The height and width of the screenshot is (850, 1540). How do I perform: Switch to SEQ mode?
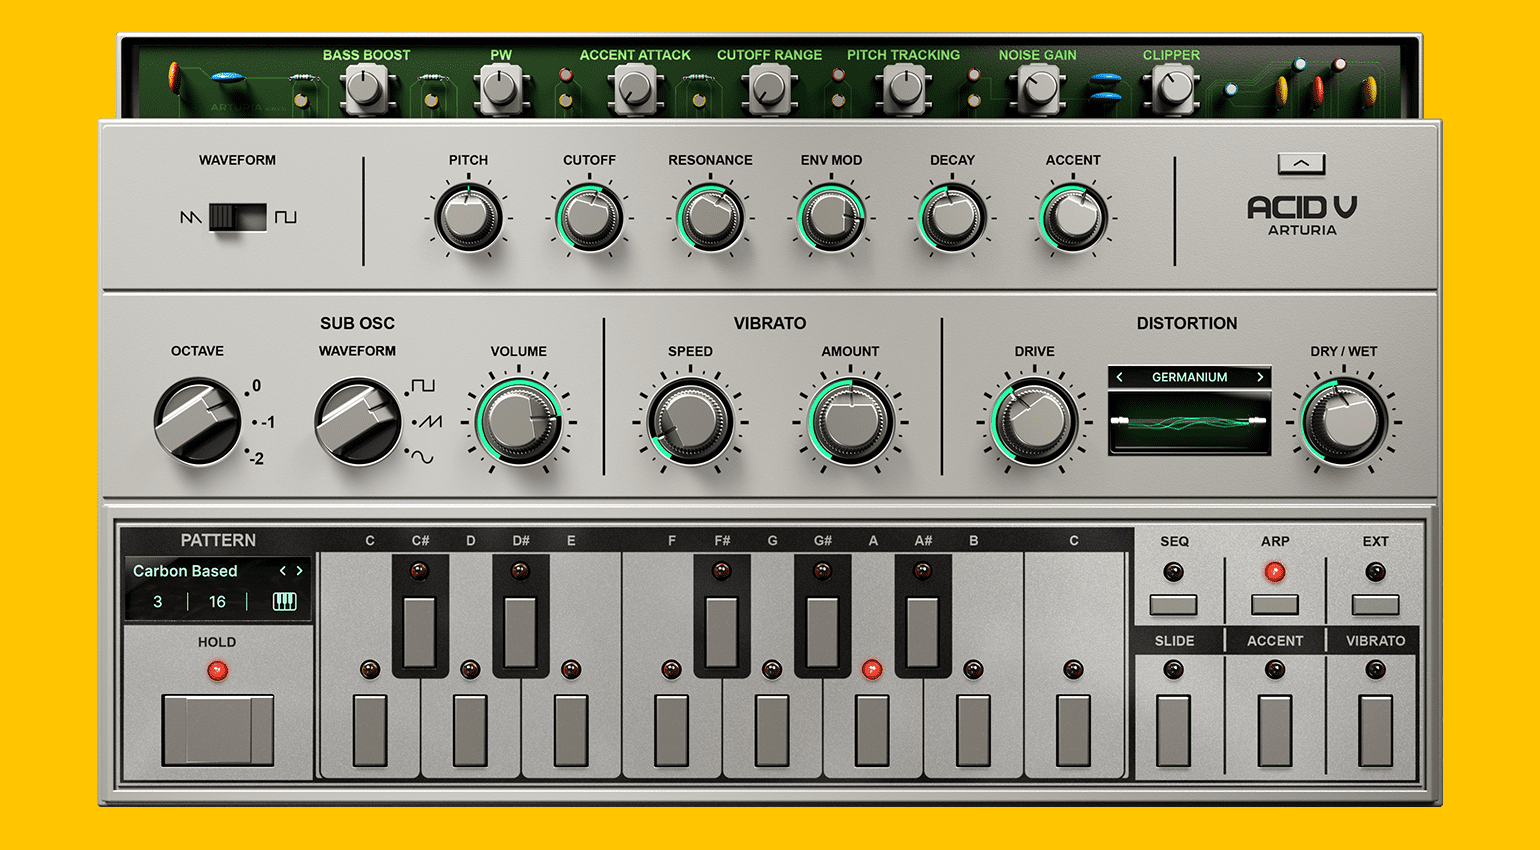pos(1174,604)
